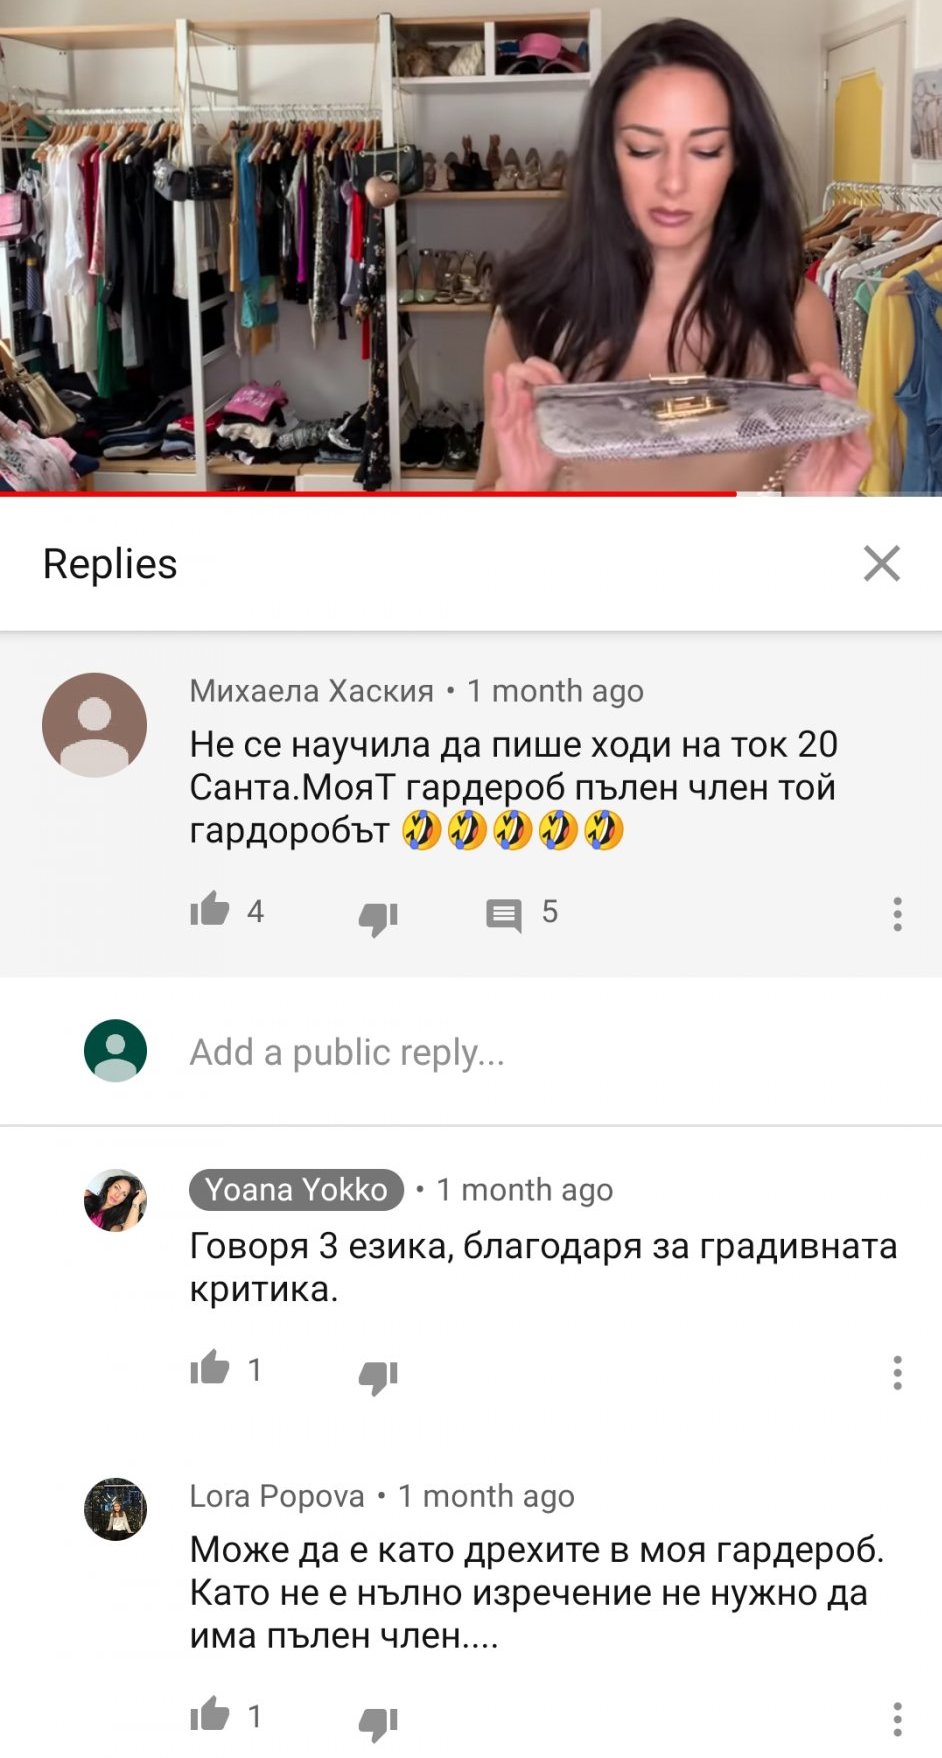View Lora Popova's profile avatar
The height and width of the screenshot is (1758, 942).
[115, 1509]
